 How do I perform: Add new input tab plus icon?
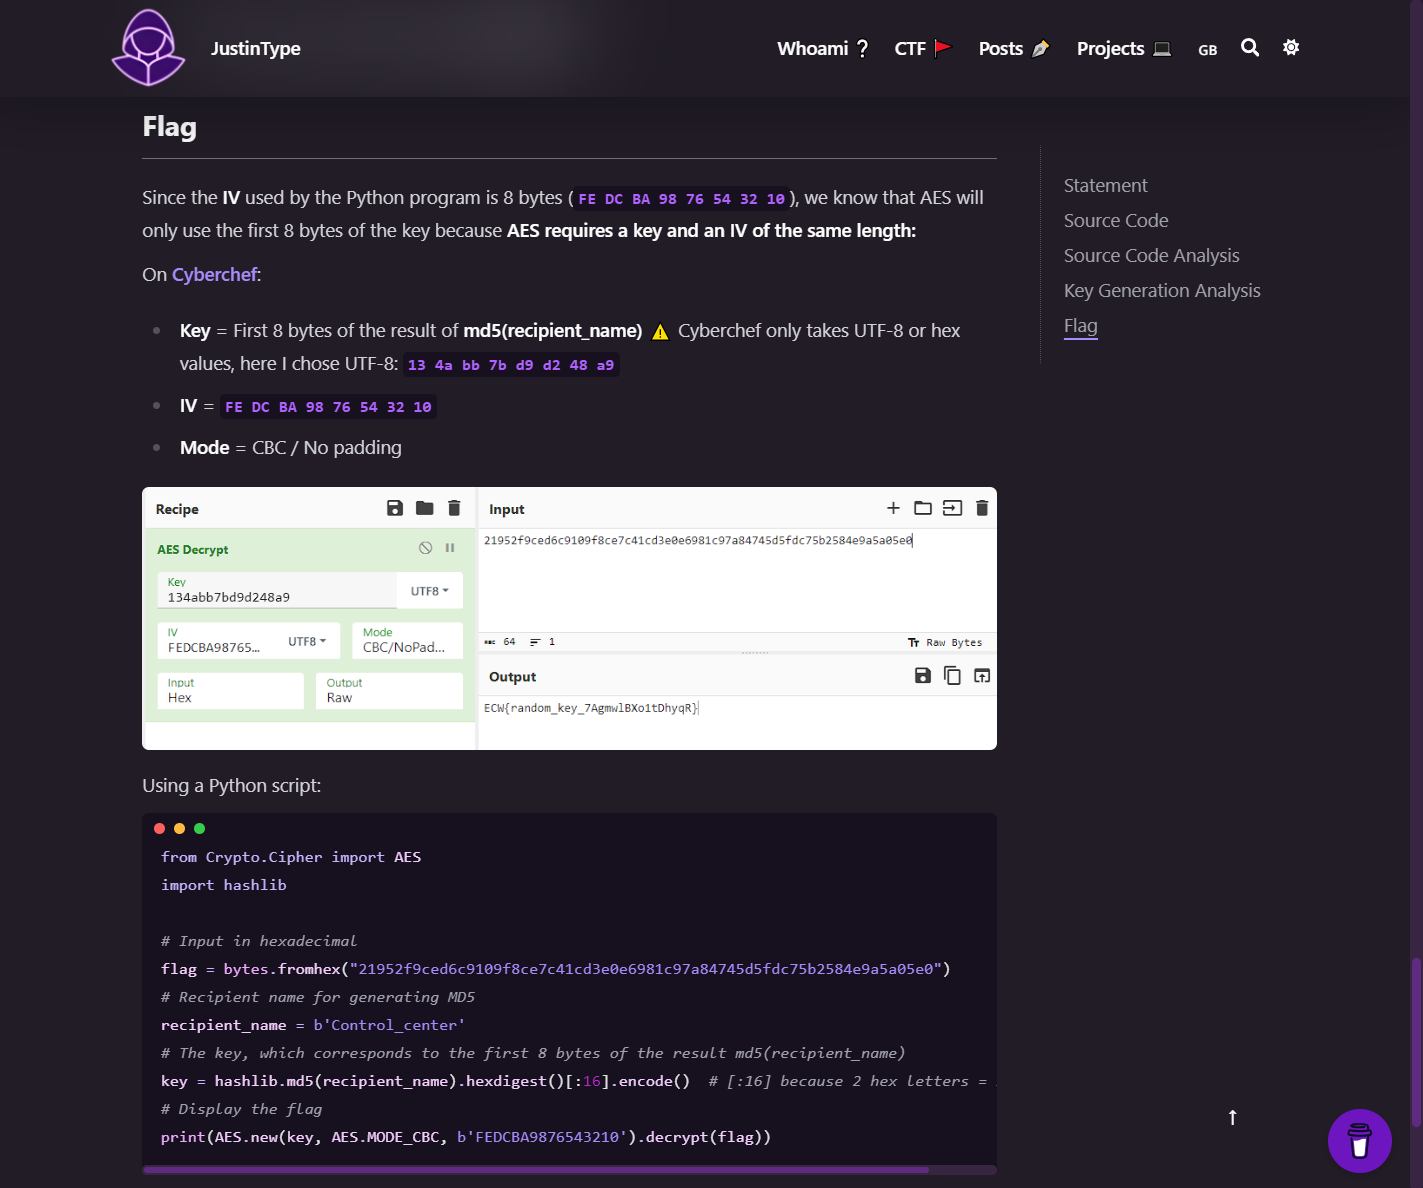[x=893, y=508]
